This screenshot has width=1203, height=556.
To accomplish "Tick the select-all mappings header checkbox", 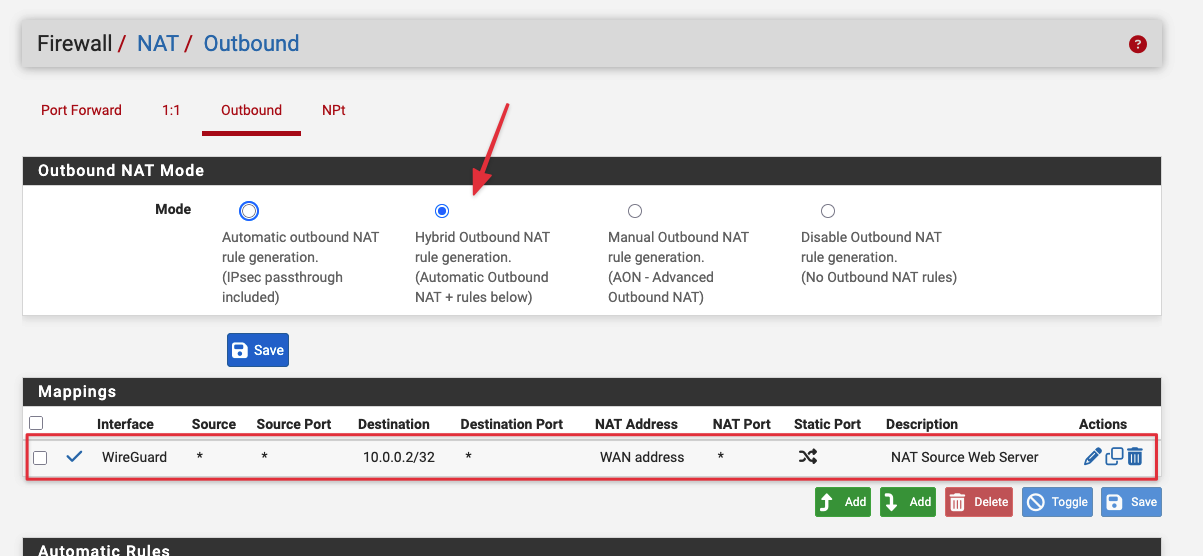I will (x=37, y=423).
